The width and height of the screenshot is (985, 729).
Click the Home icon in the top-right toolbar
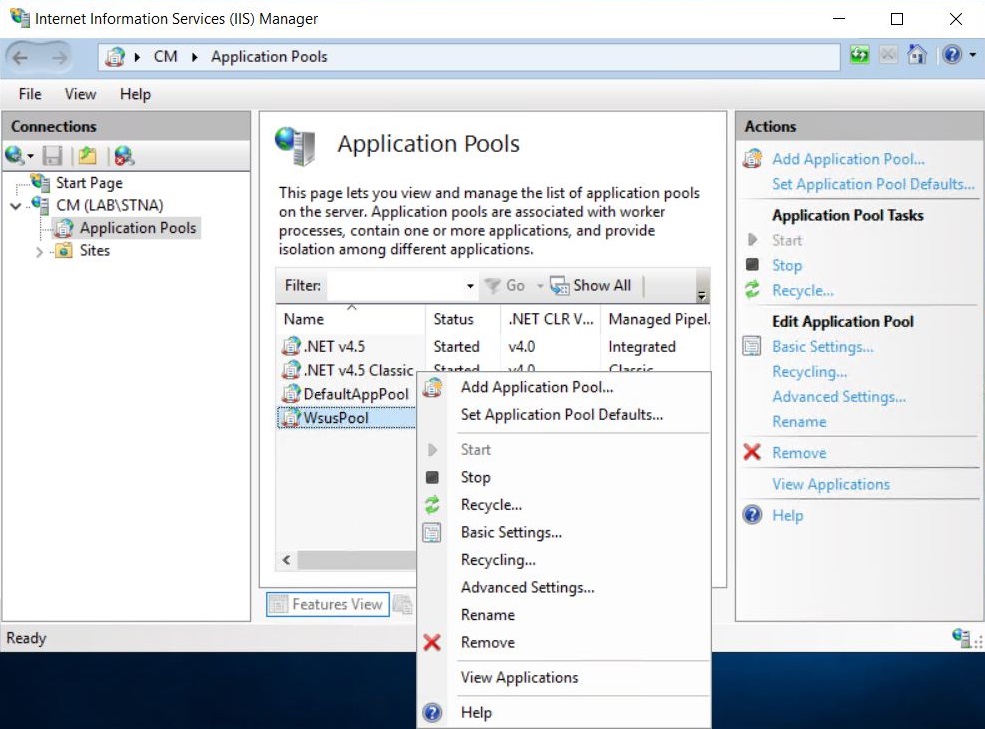pos(916,56)
